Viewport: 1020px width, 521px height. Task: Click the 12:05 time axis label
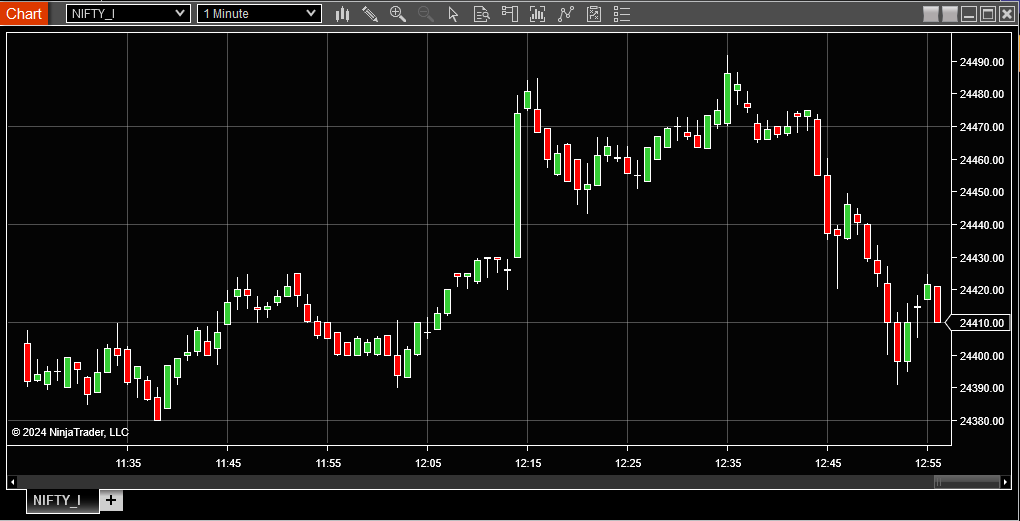427,464
